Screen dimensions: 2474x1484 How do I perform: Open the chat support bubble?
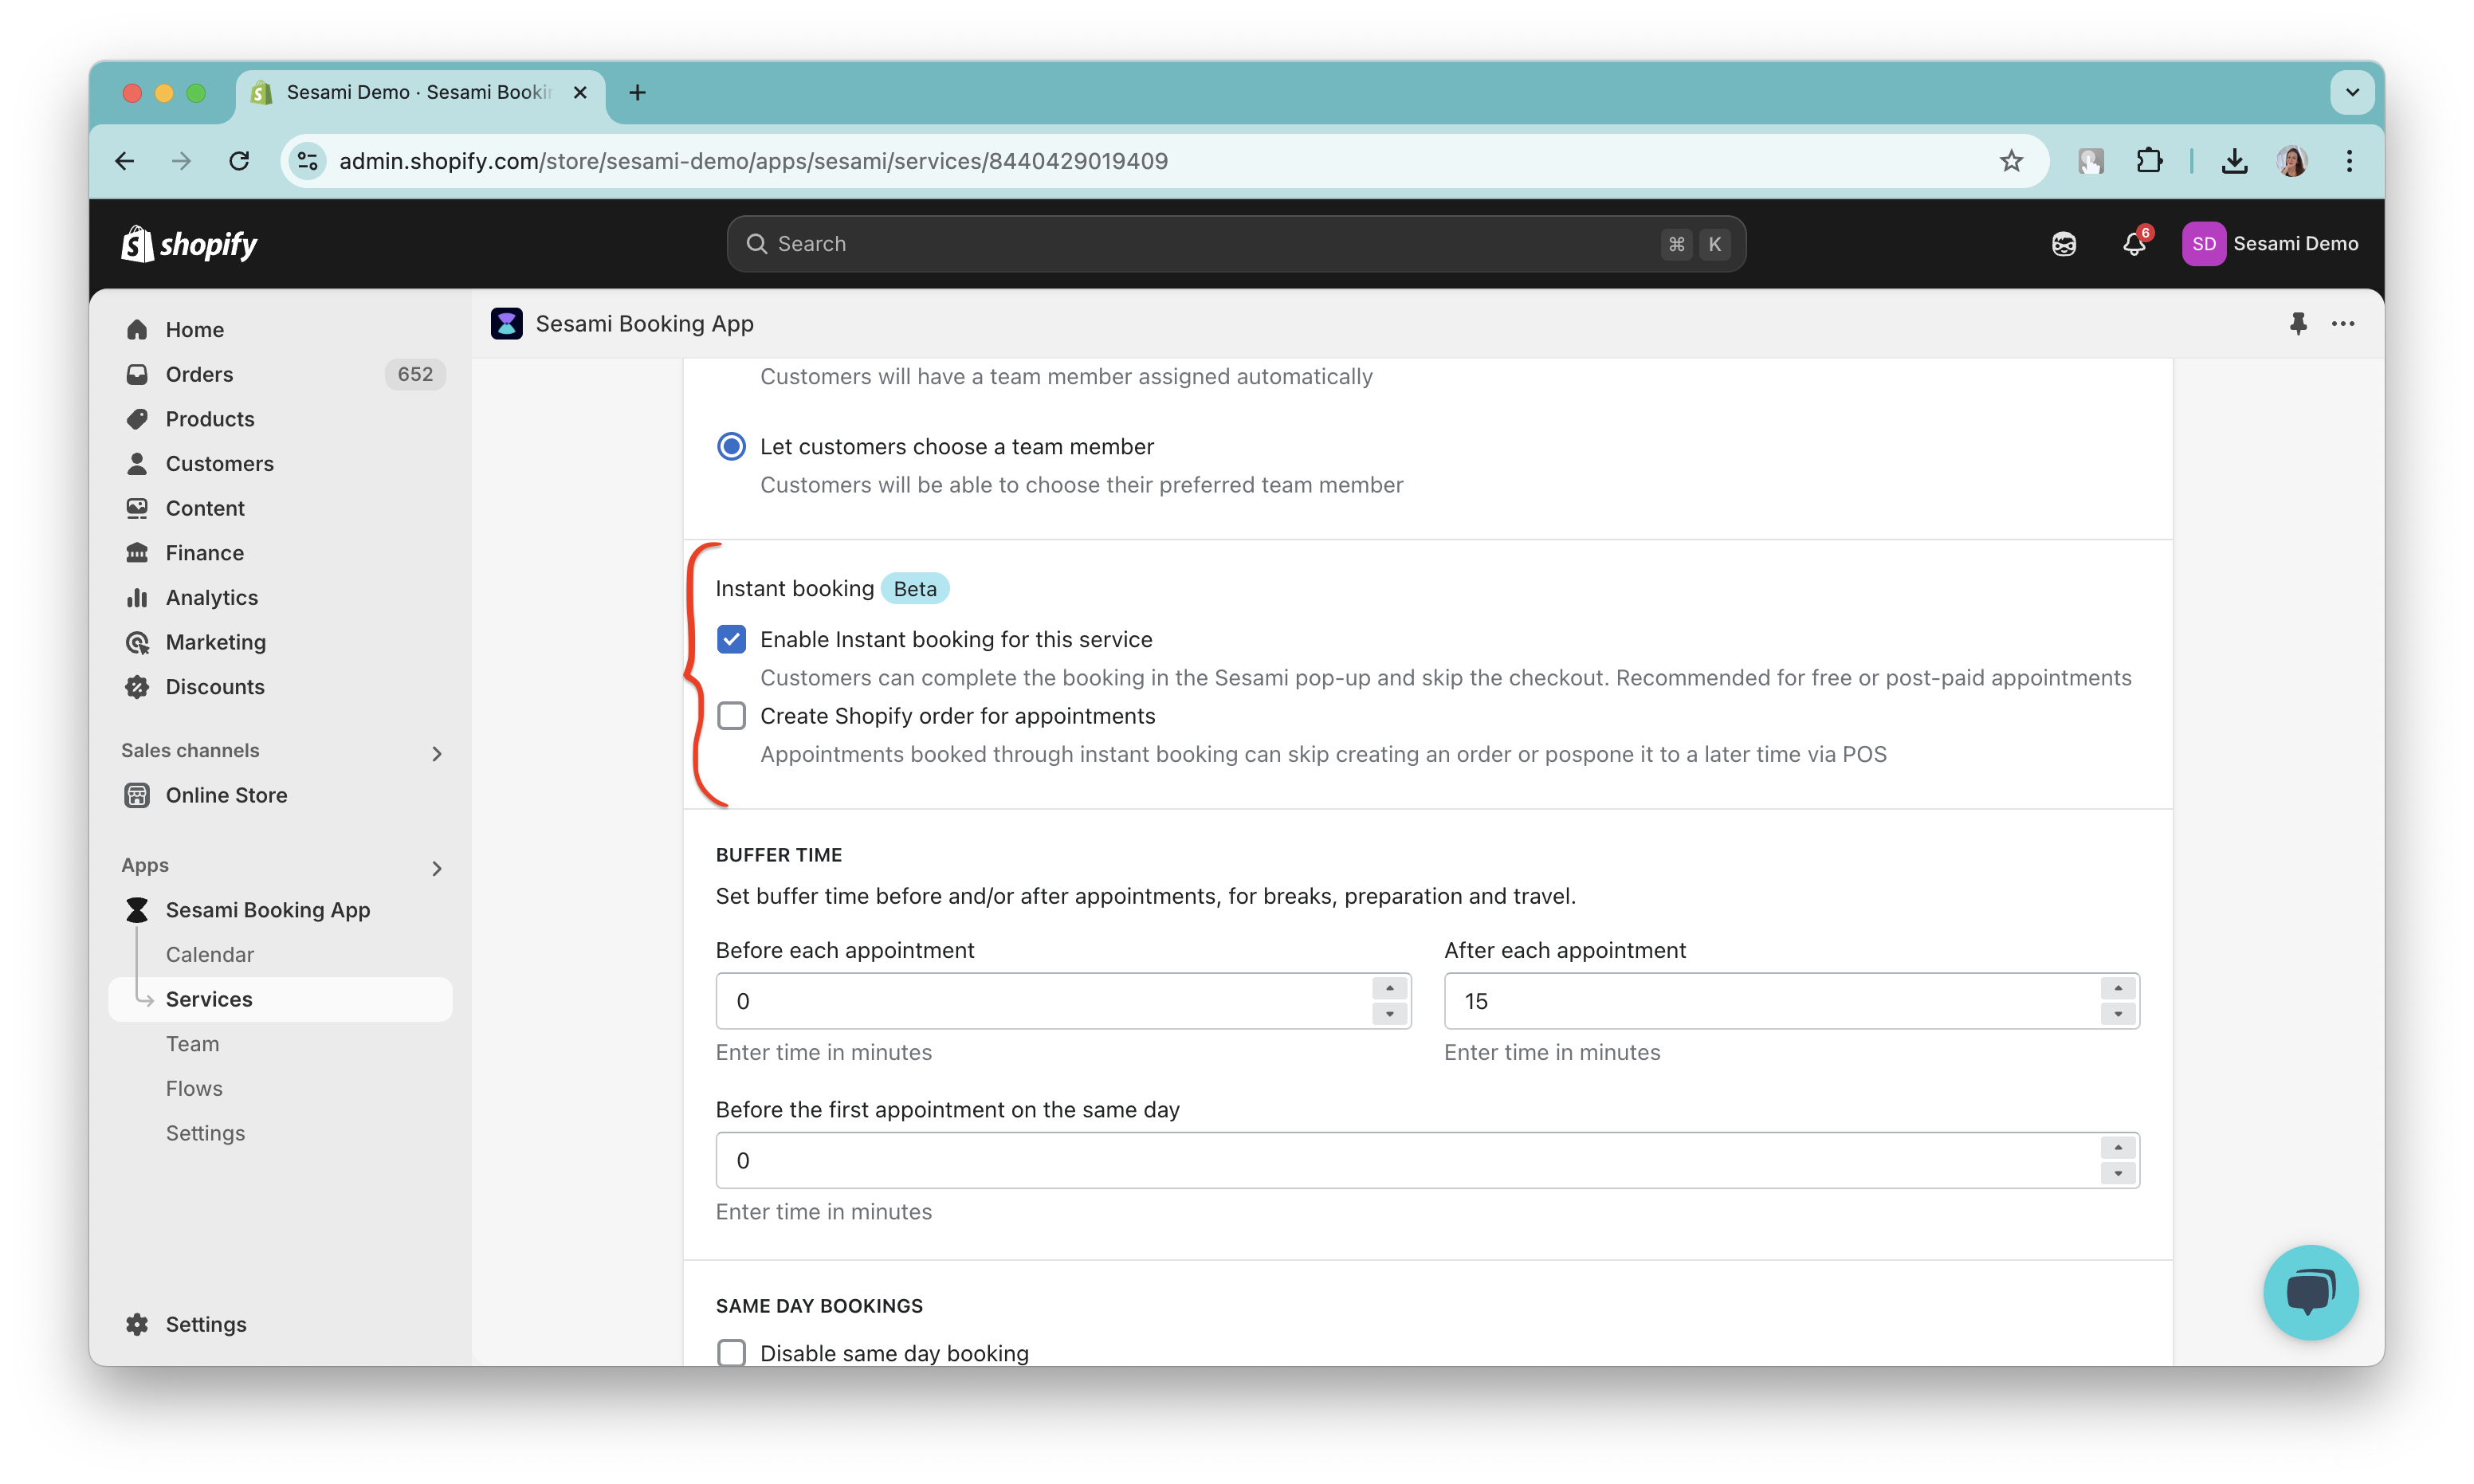click(2310, 1292)
